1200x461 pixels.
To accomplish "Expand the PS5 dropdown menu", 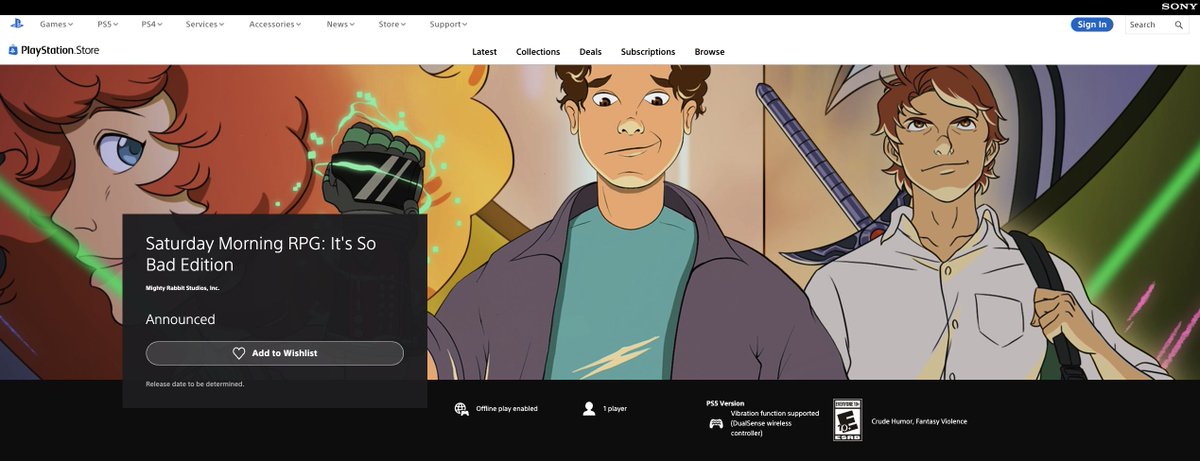I will tap(107, 24).
